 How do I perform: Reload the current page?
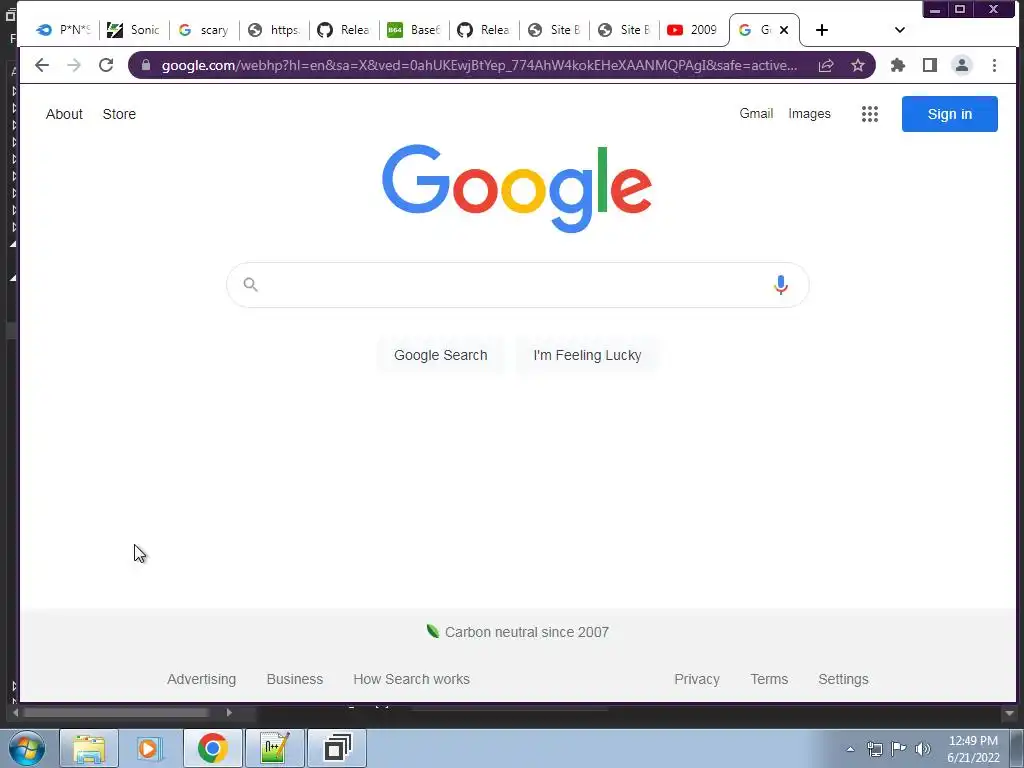click(x=106, y=65)
